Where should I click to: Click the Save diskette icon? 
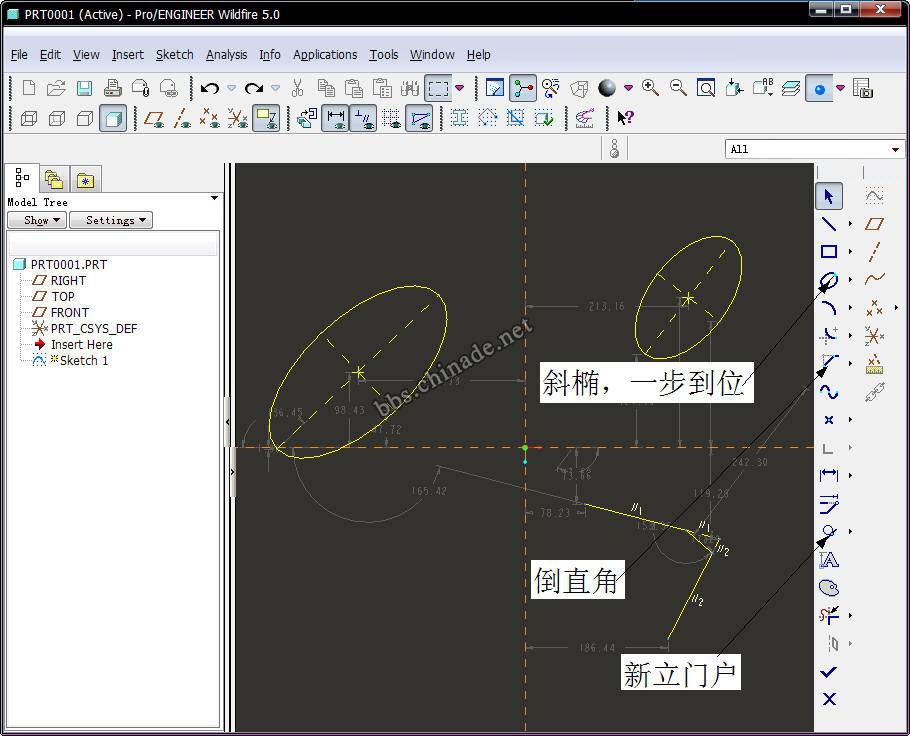pos(85,88)
